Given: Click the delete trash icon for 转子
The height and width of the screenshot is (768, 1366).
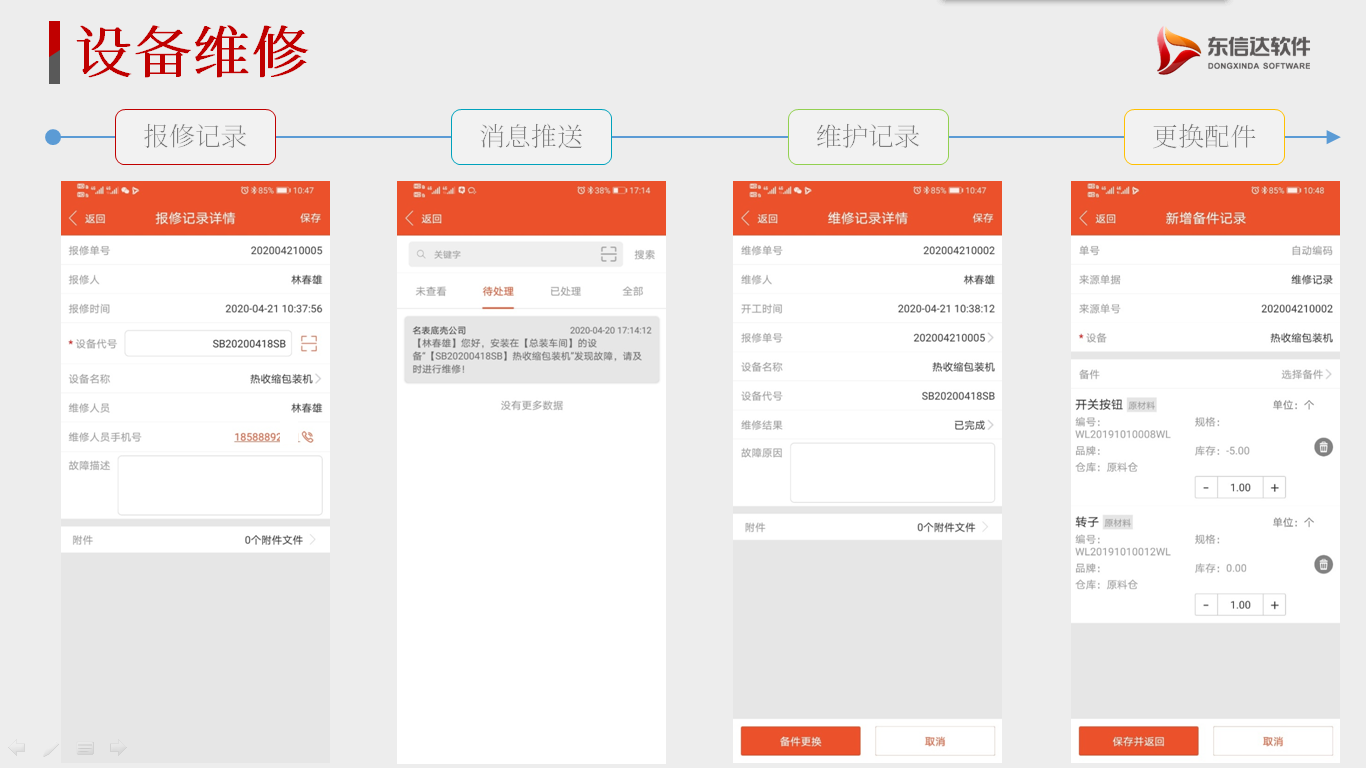Looking at the screenshot, I should coord(1323,565).
